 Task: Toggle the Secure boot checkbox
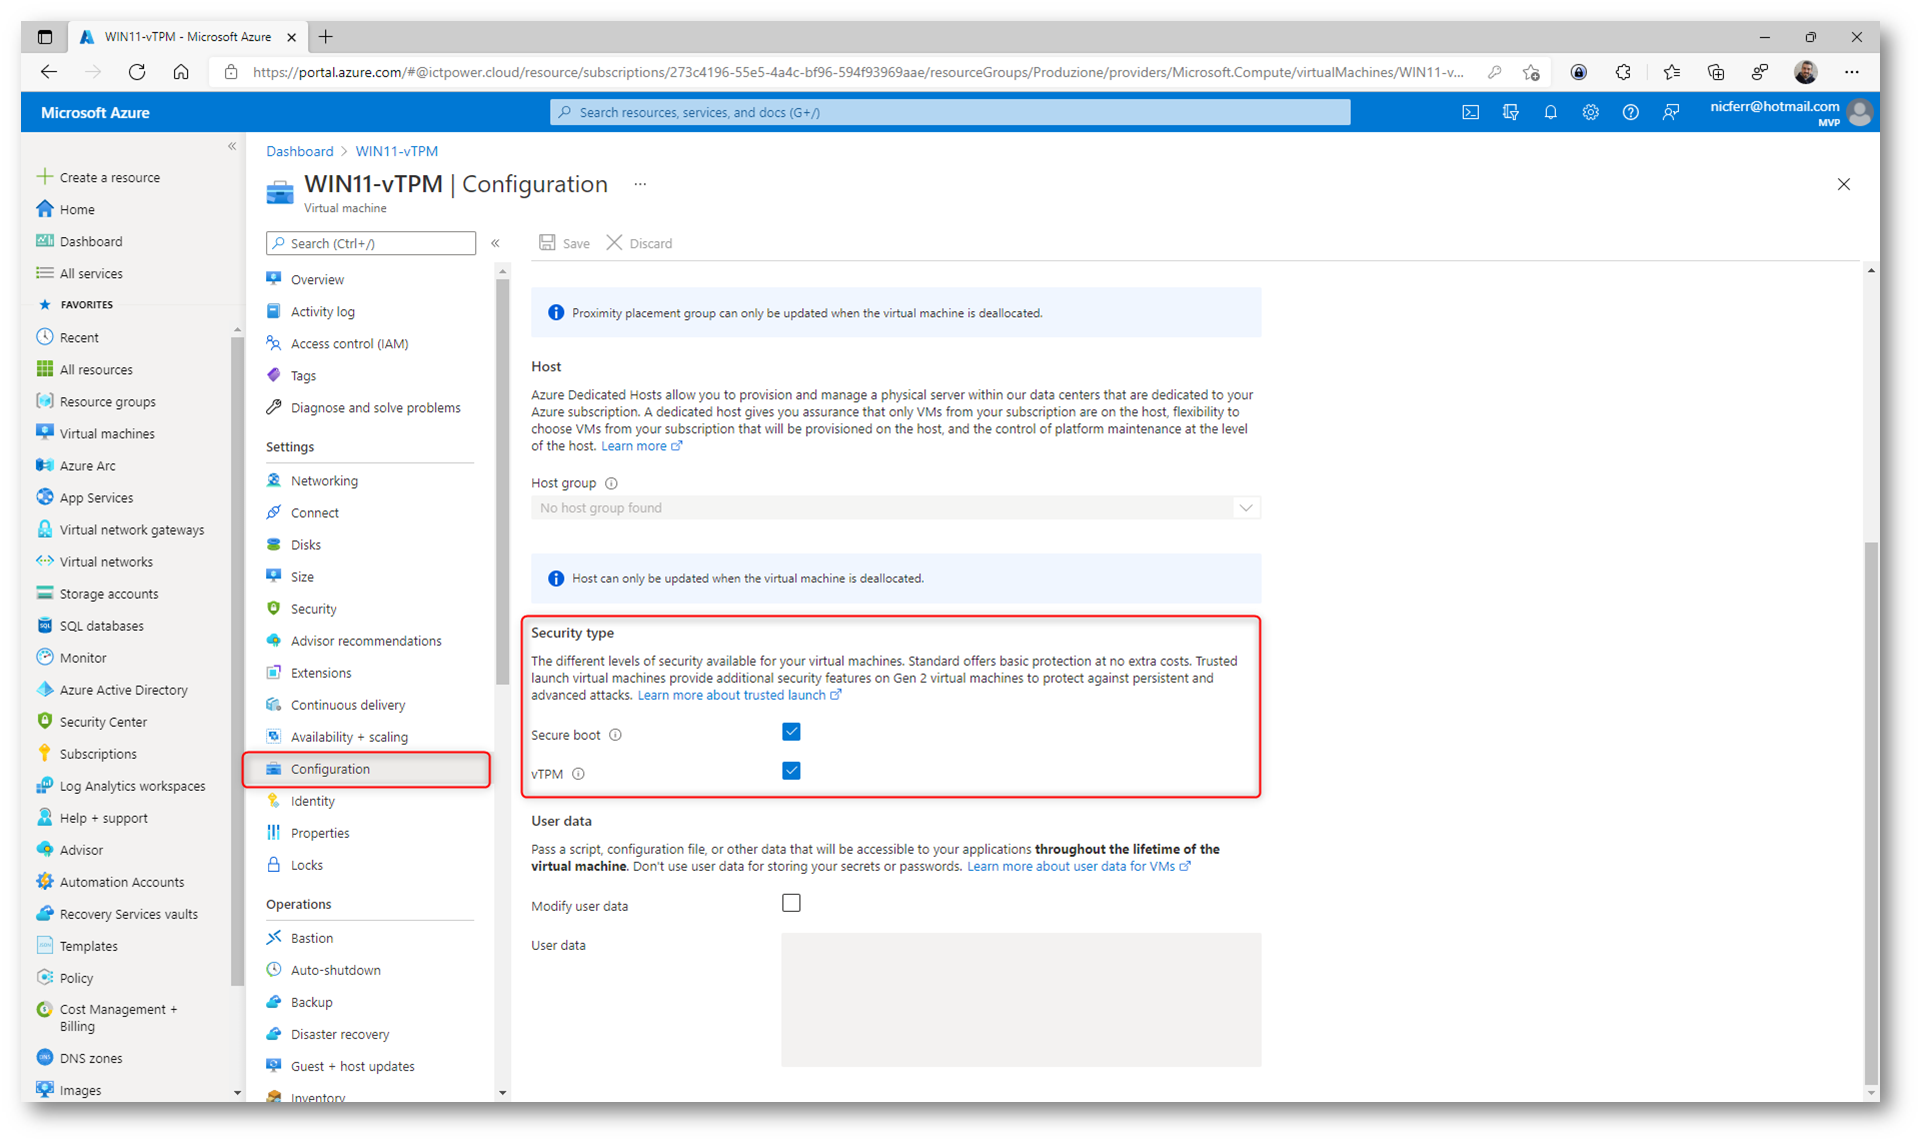pyautogui.click(x=791, y=732)
